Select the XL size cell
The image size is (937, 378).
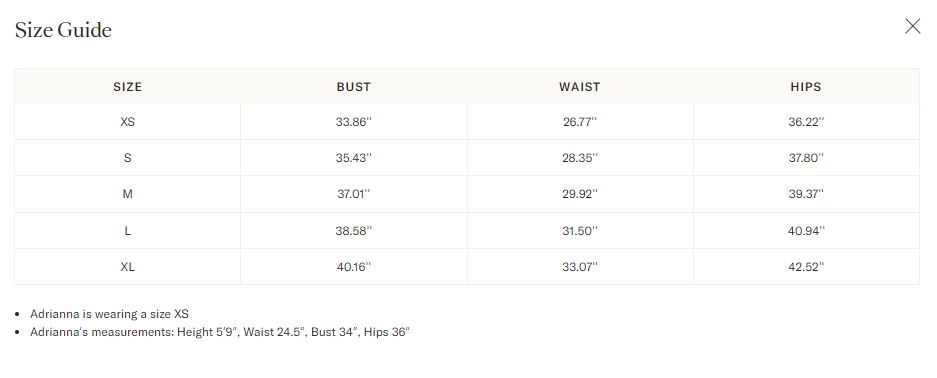127,266
